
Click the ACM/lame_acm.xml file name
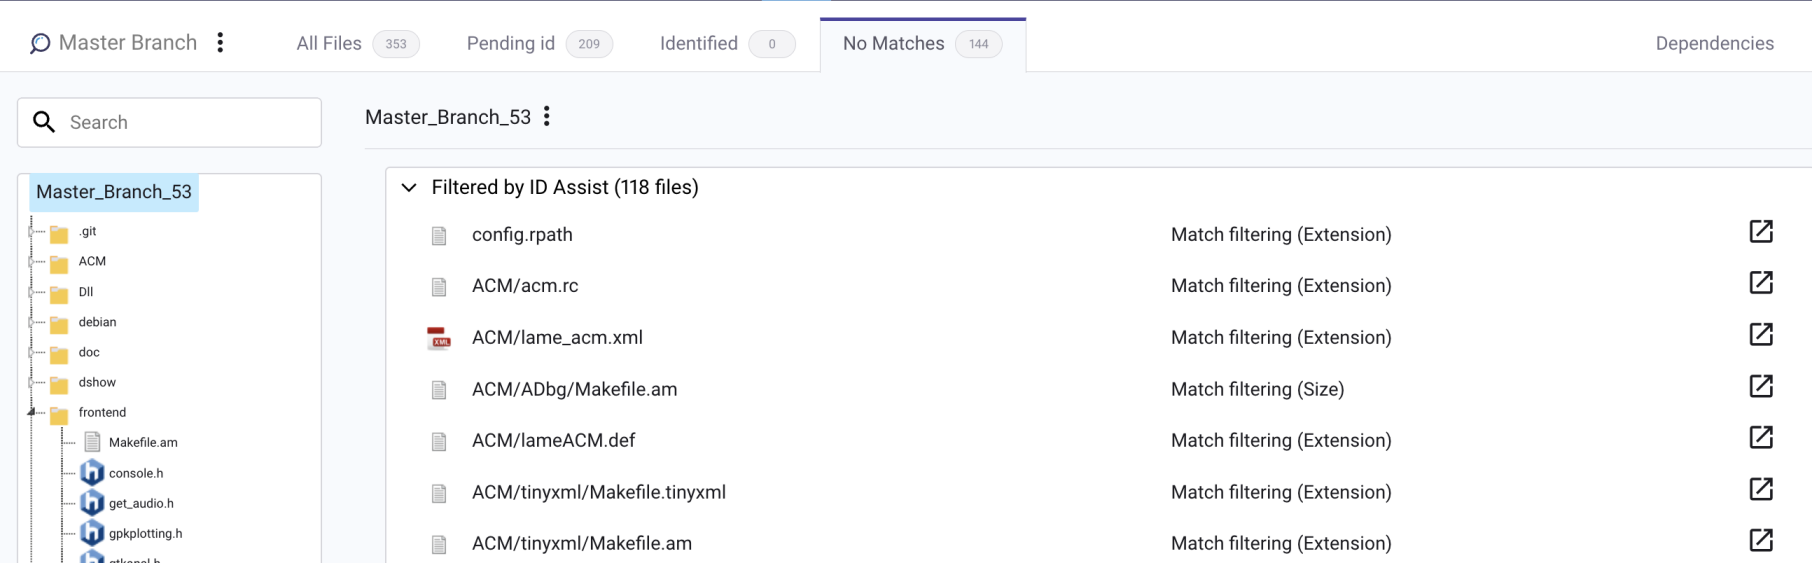pos(557,338)
